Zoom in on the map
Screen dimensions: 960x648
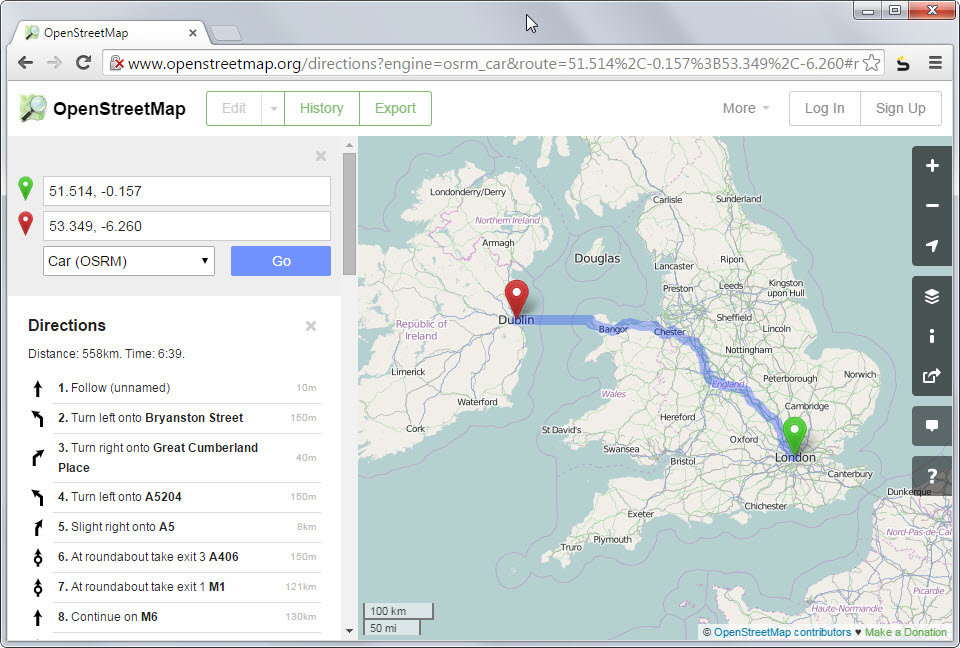click(x=932, y=166)
